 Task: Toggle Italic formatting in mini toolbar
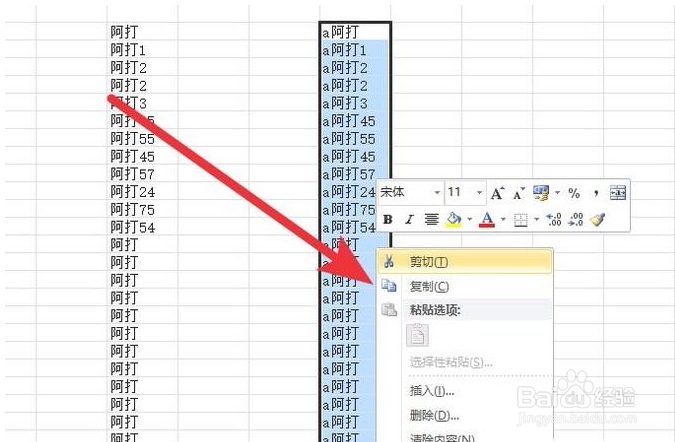click(409, 219)
